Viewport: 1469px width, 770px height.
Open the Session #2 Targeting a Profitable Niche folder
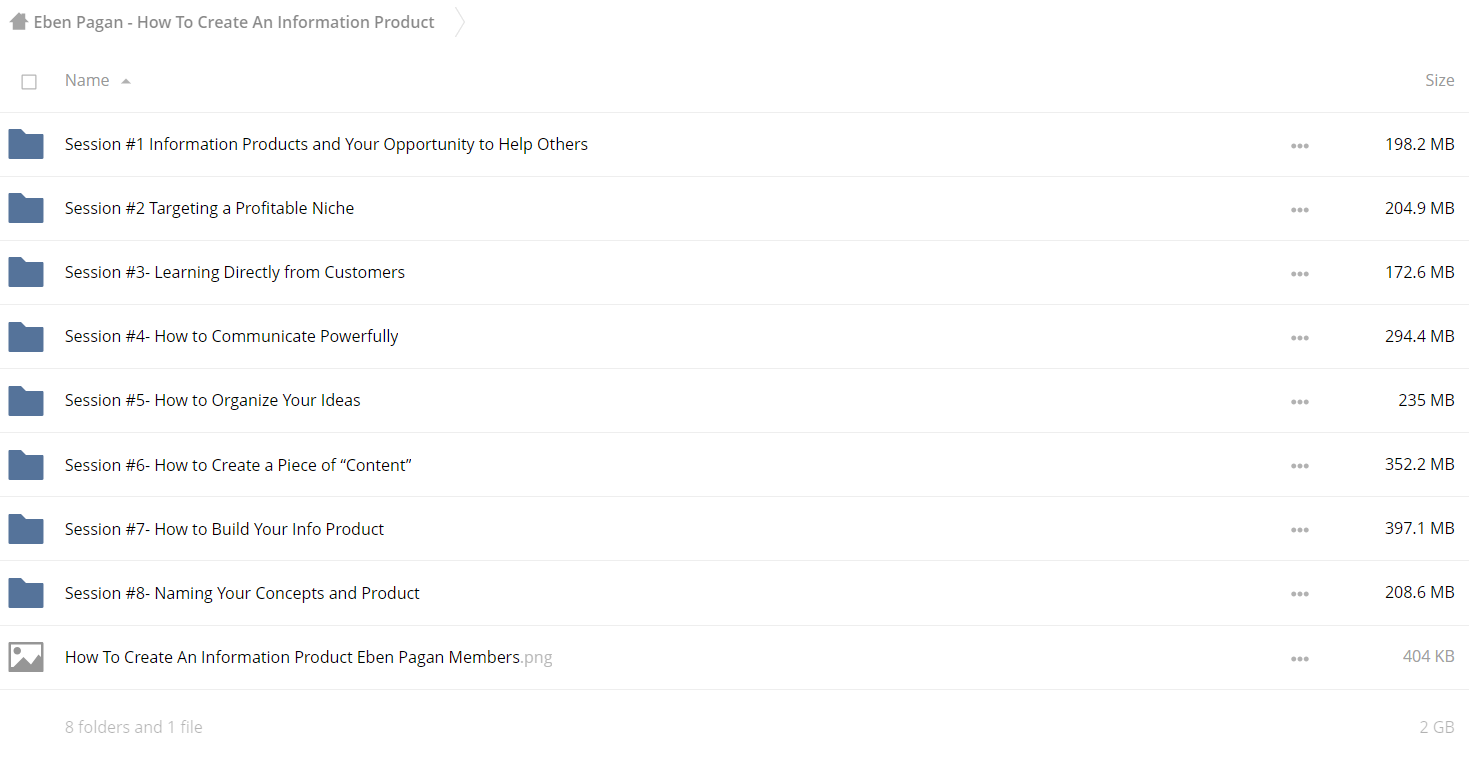pyautogui.click(x=209, y=208)
